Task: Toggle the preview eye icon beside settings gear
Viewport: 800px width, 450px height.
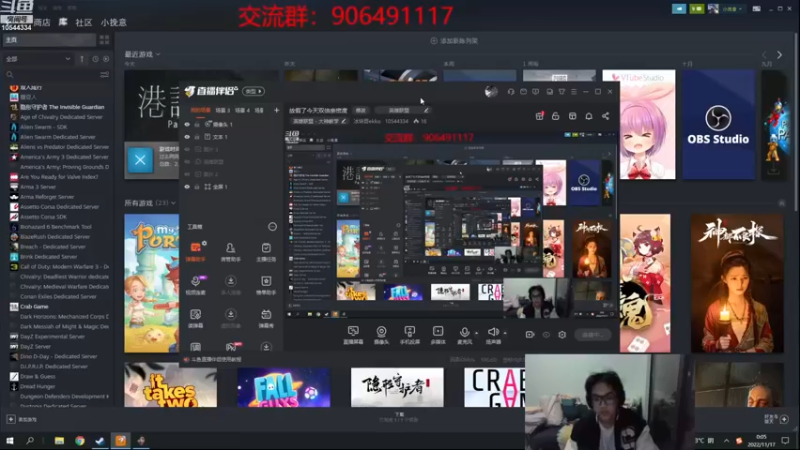Action: coord(546,335)
